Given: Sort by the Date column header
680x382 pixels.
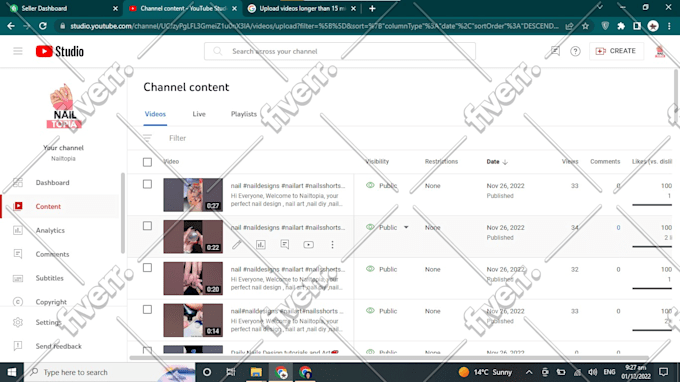Looking at the screenshot, I should (x=497, y=162).
